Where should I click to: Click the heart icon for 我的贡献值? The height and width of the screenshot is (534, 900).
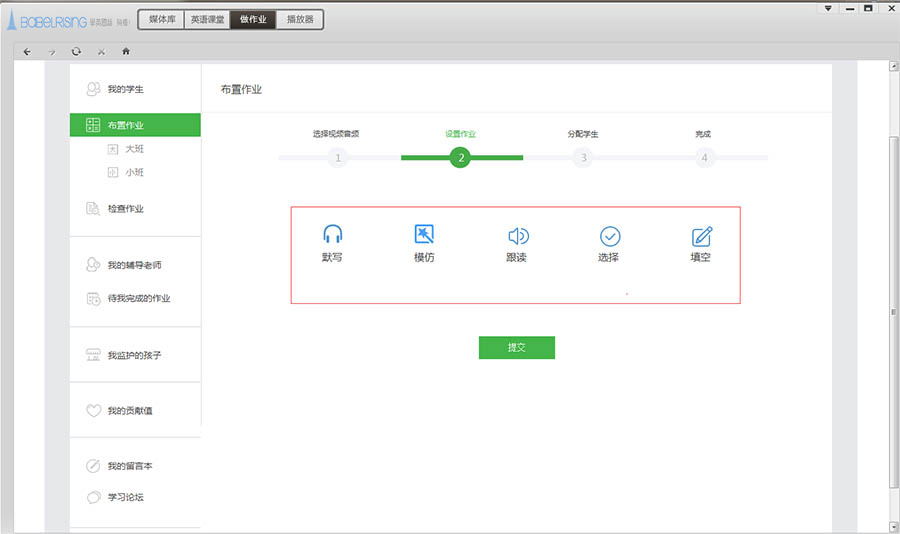(94, 411)
